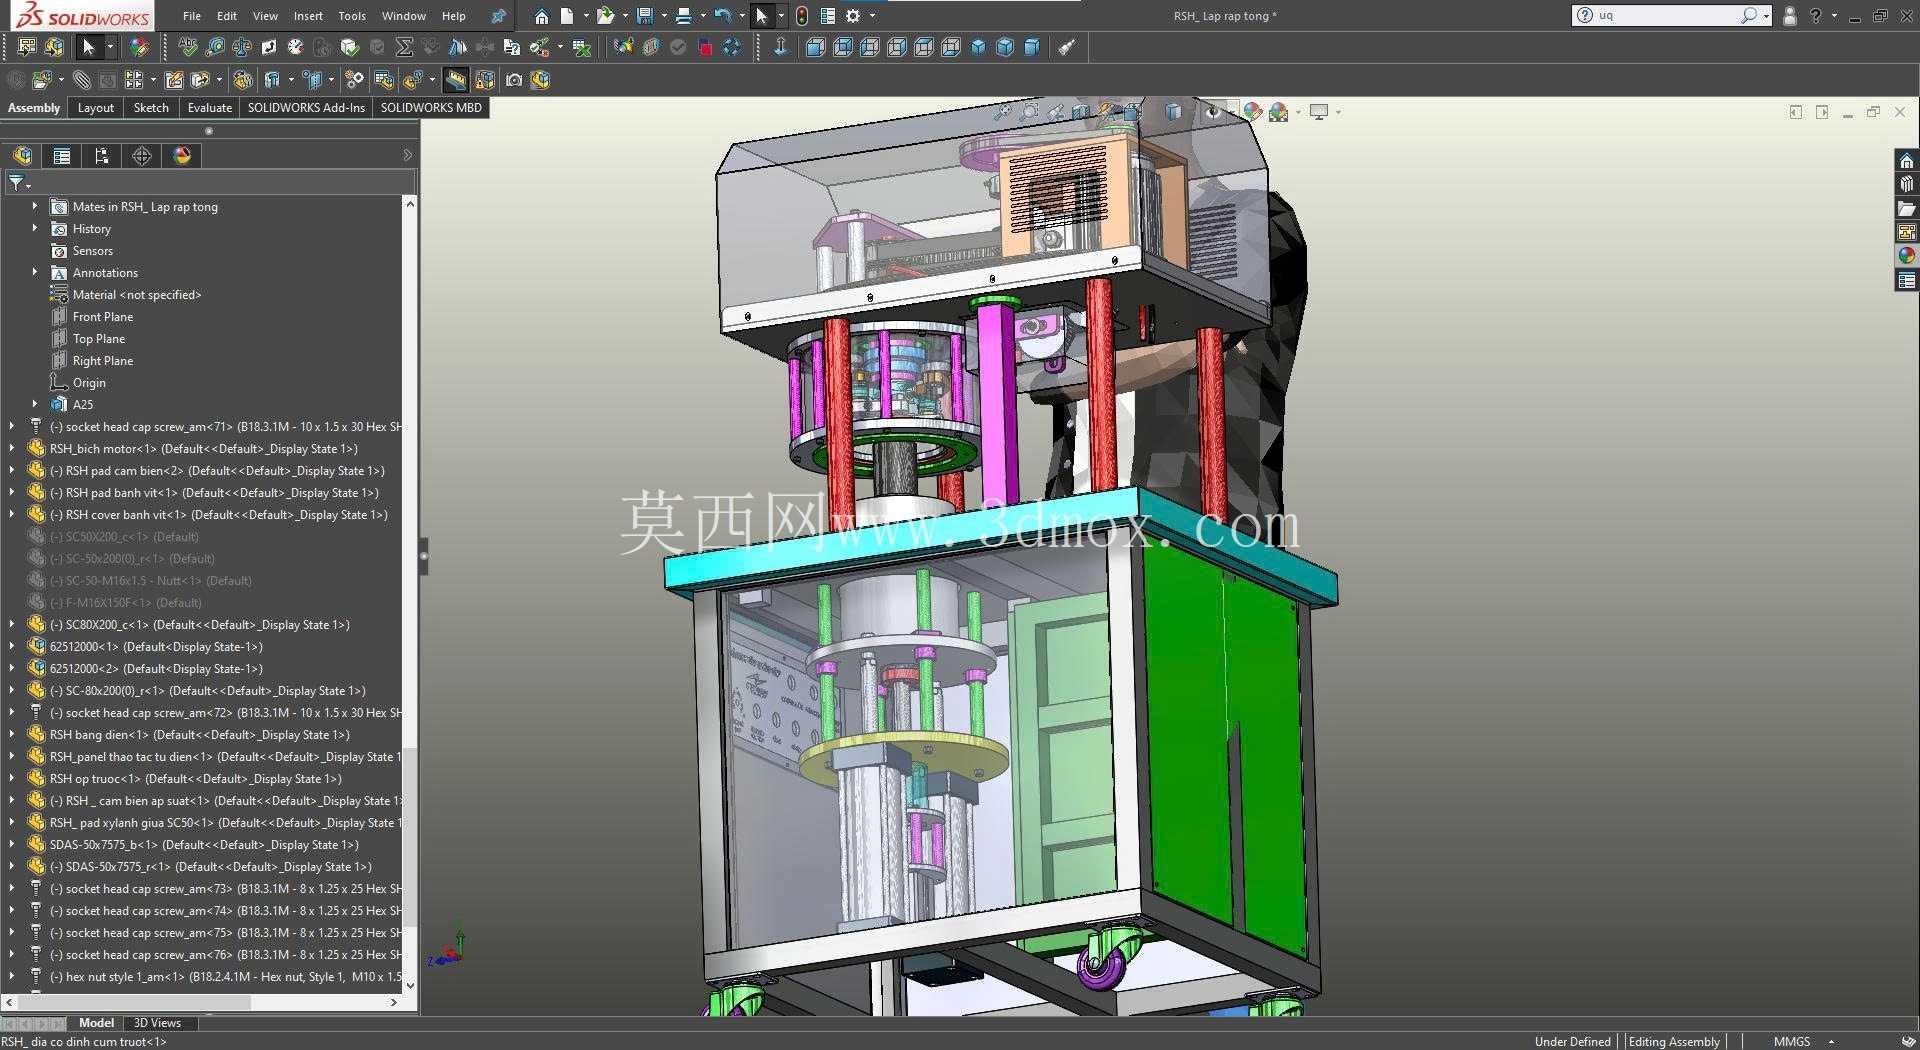1920x1050 pixels.
Task: Open the PropertyManager tab icon
Action: (62, 155)
